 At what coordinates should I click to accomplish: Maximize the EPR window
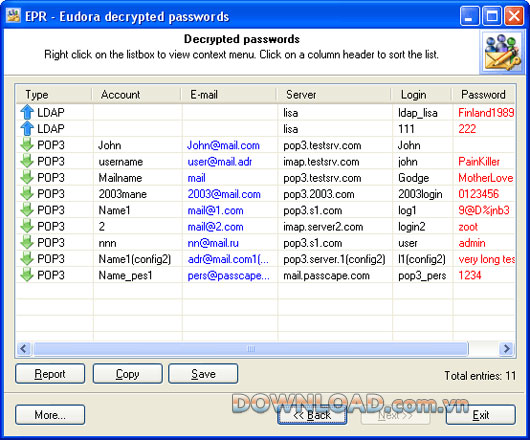click(x=491, y=16)
